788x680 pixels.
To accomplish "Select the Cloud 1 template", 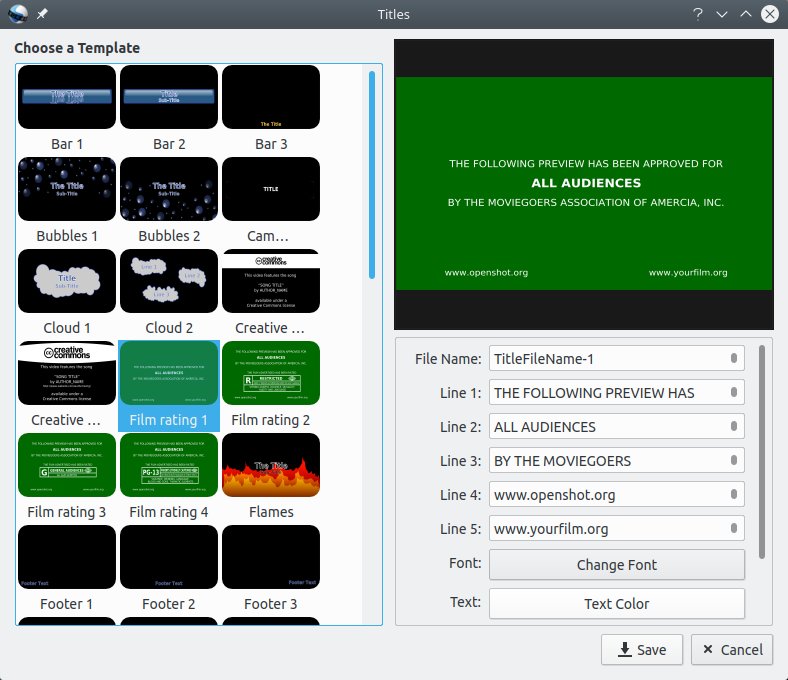I will [x=67, y=281].
